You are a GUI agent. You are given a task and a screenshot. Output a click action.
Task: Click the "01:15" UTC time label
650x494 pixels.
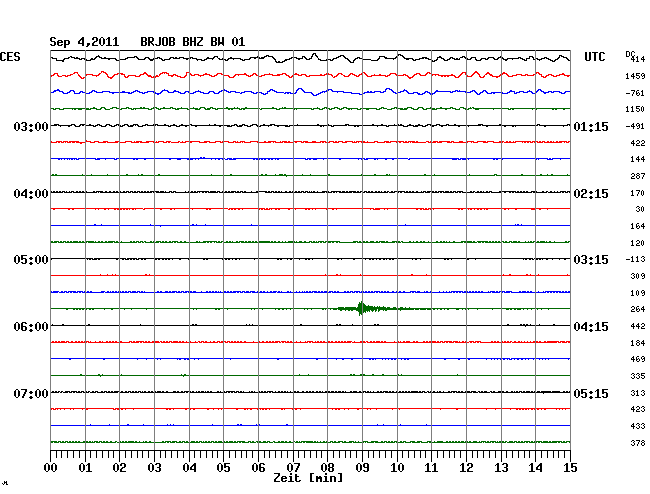click(x=591, y=127)
